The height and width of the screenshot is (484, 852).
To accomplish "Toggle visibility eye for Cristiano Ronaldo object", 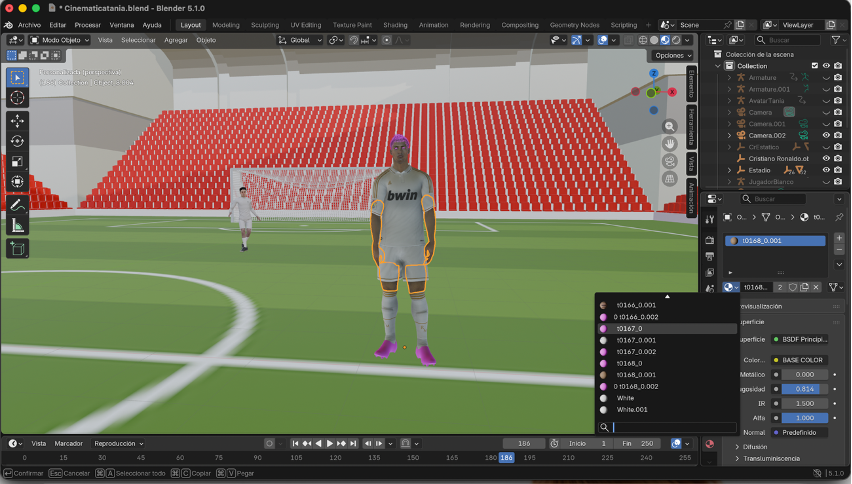I will coord(826,158).
